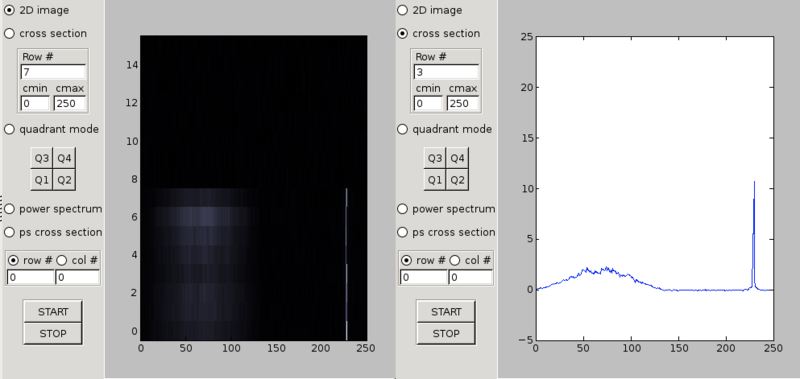Focus row number field under row # left panel
Viewport: 800px width, 379px height.
pyautogui.click(x=30, y=277)
